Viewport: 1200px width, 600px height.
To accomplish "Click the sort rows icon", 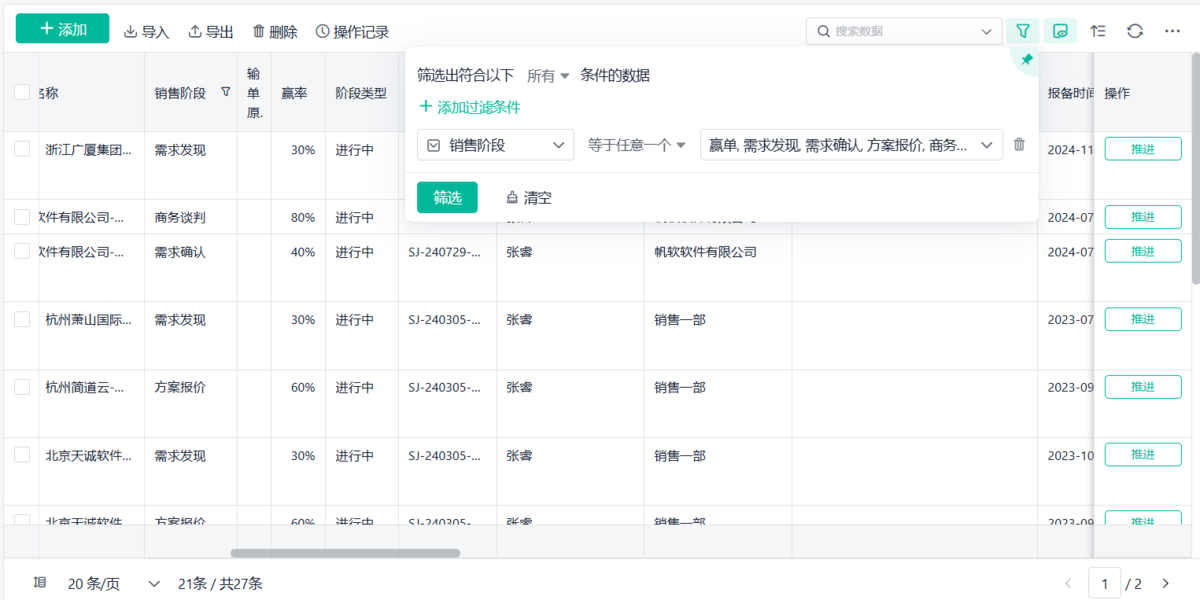I will coord(1098,31).
